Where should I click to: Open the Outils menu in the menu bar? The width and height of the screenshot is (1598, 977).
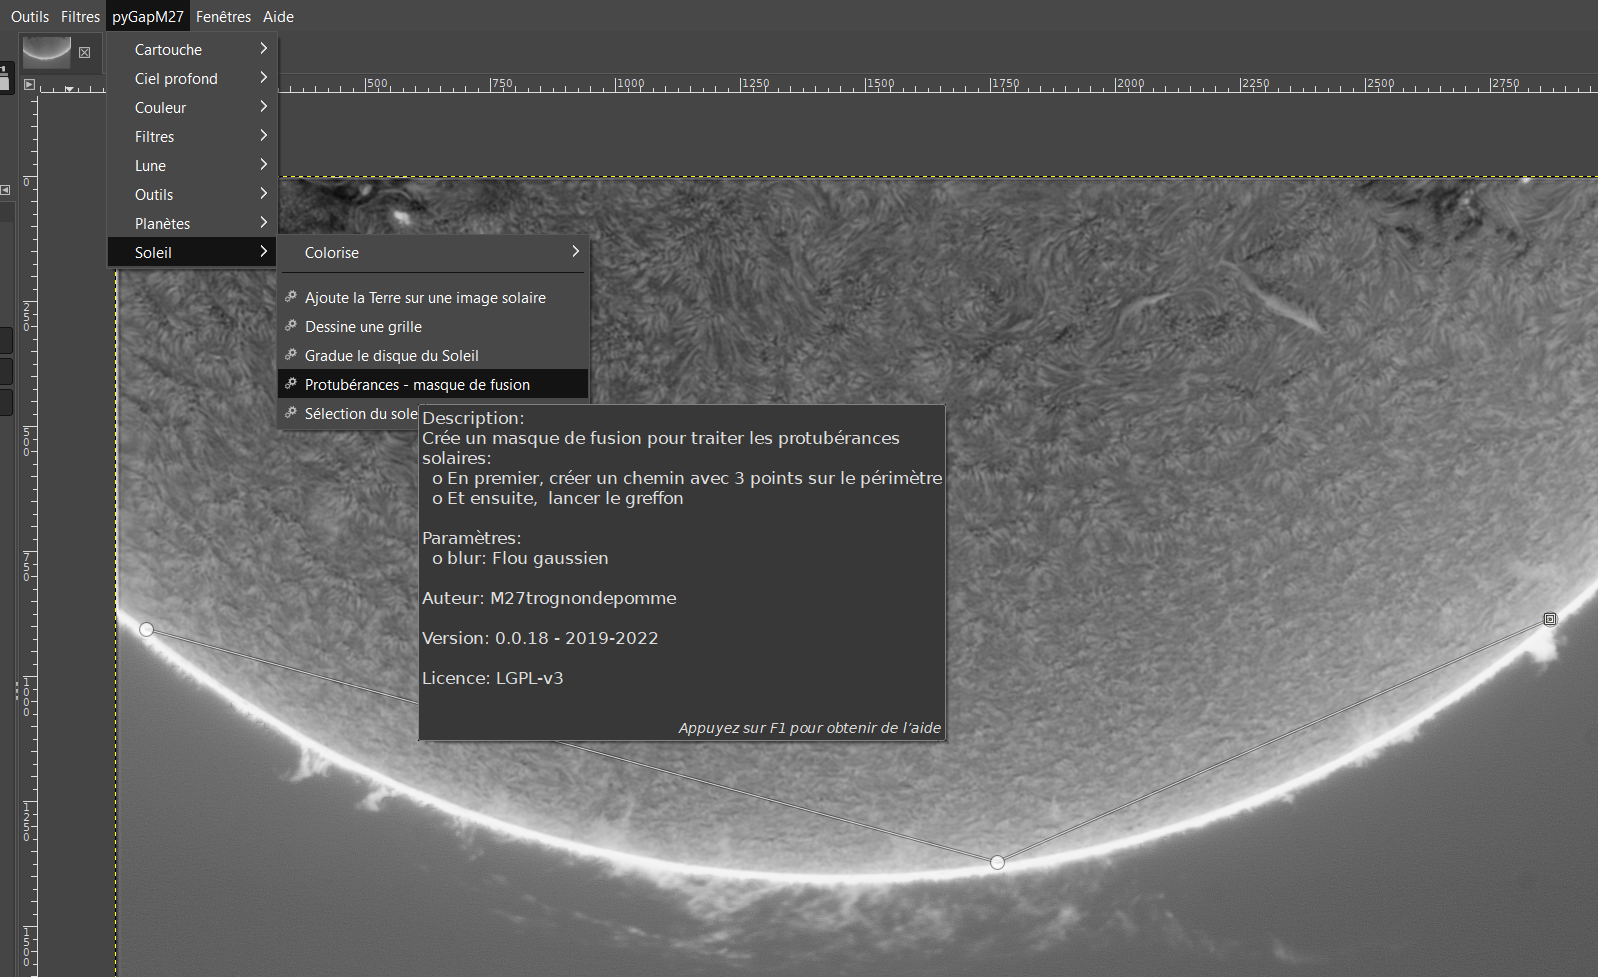tap(30, 16)
